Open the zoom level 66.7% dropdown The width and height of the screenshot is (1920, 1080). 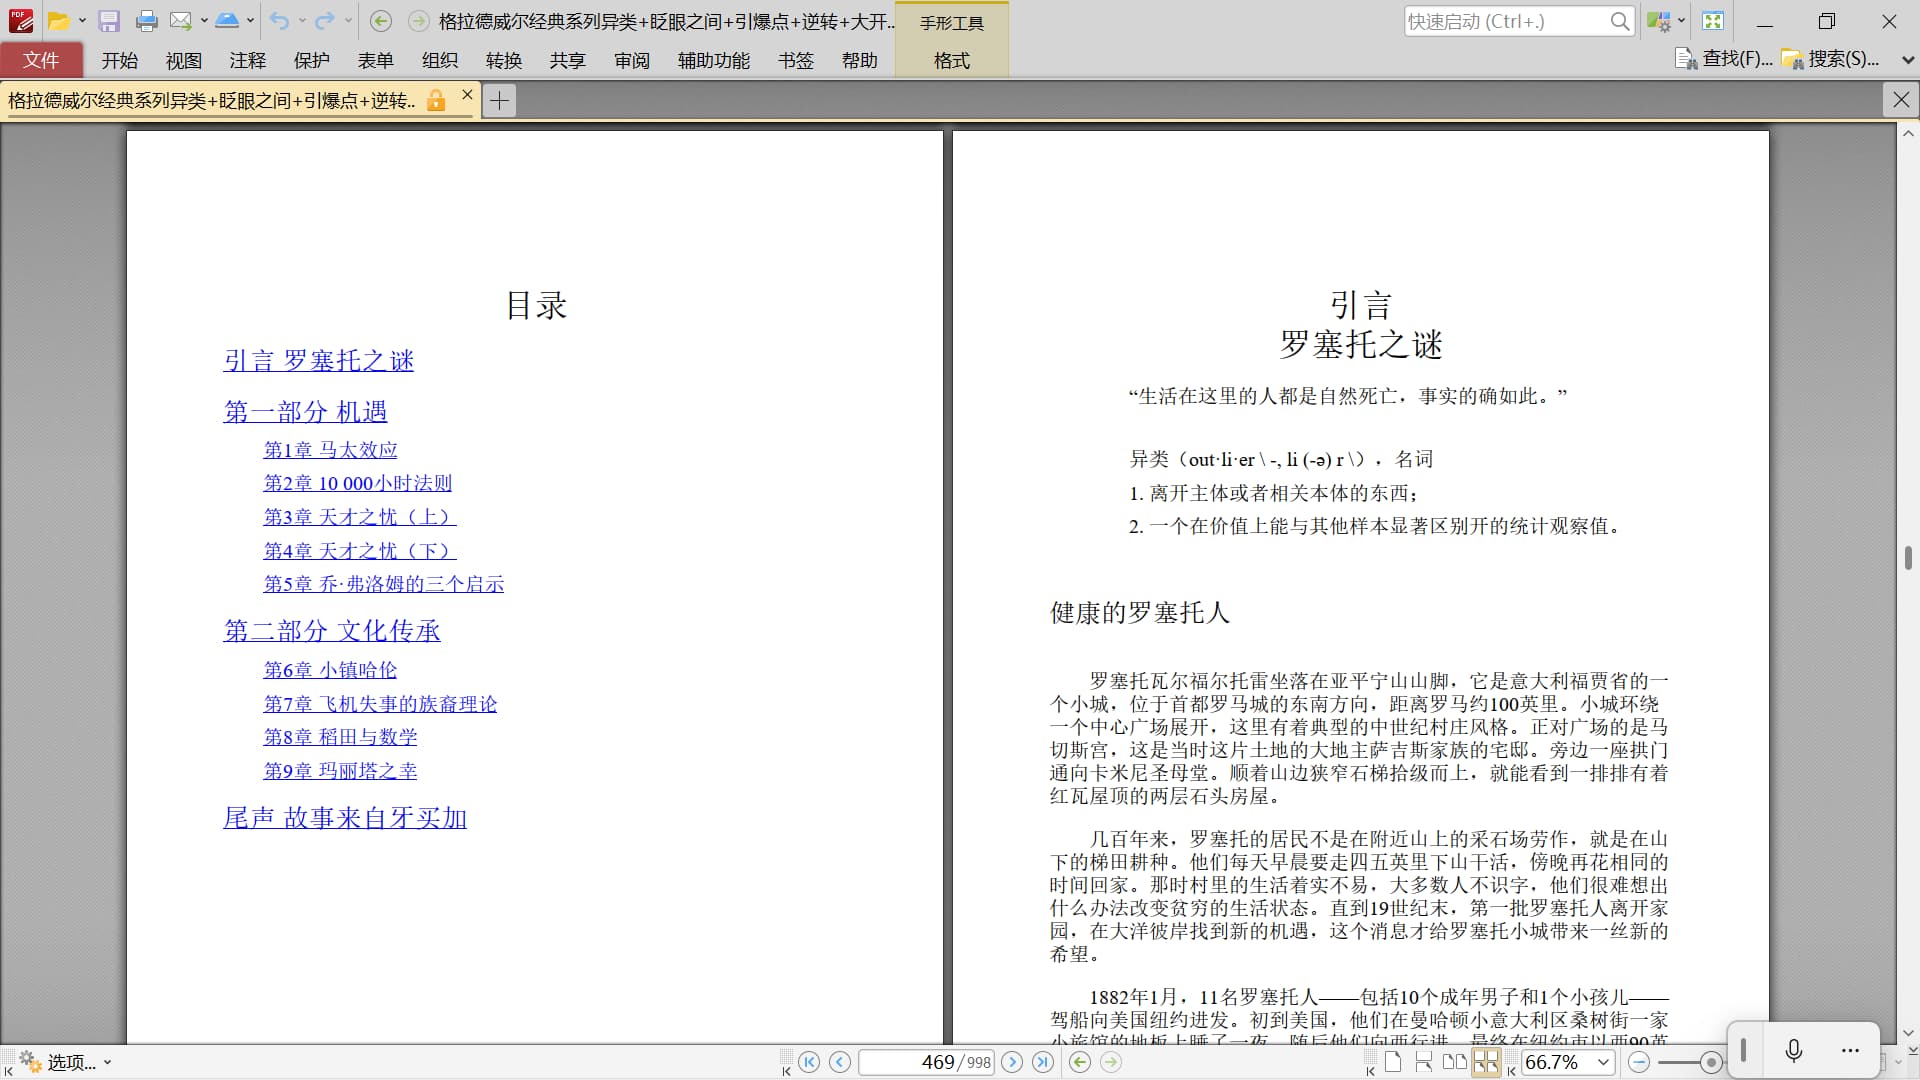pos(1604,1062)
